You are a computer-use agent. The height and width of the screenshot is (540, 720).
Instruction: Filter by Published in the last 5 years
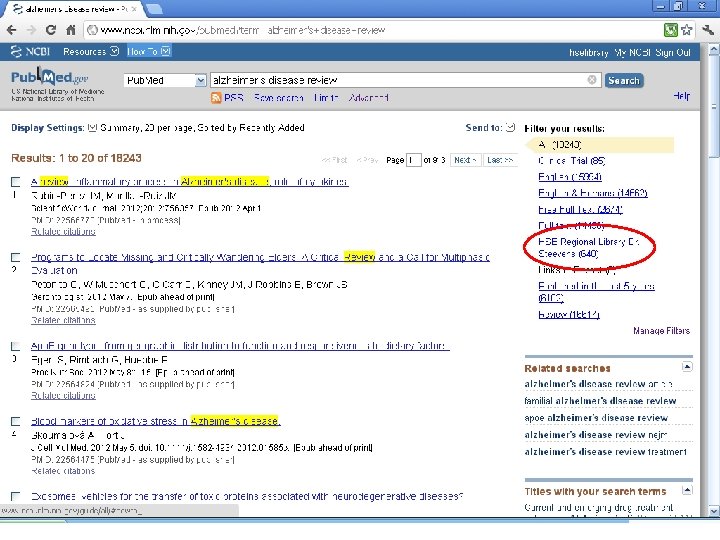point(596,292)
